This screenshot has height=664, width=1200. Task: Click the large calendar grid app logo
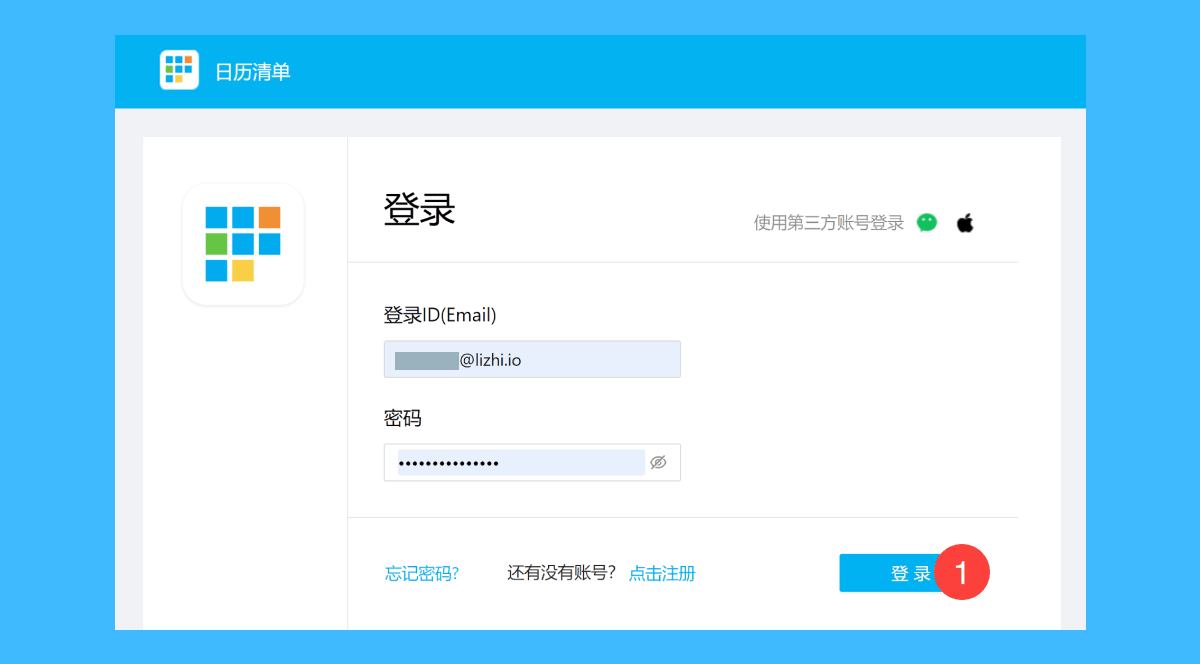tap(243, 244)
